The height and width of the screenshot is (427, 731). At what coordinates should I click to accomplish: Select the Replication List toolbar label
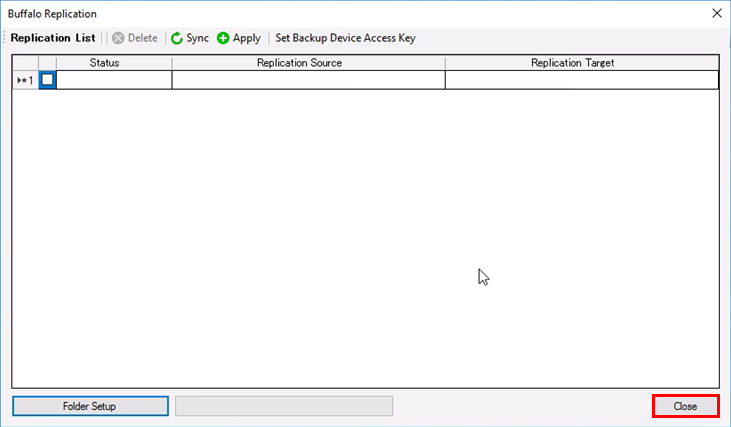click(x=53, y=38)
